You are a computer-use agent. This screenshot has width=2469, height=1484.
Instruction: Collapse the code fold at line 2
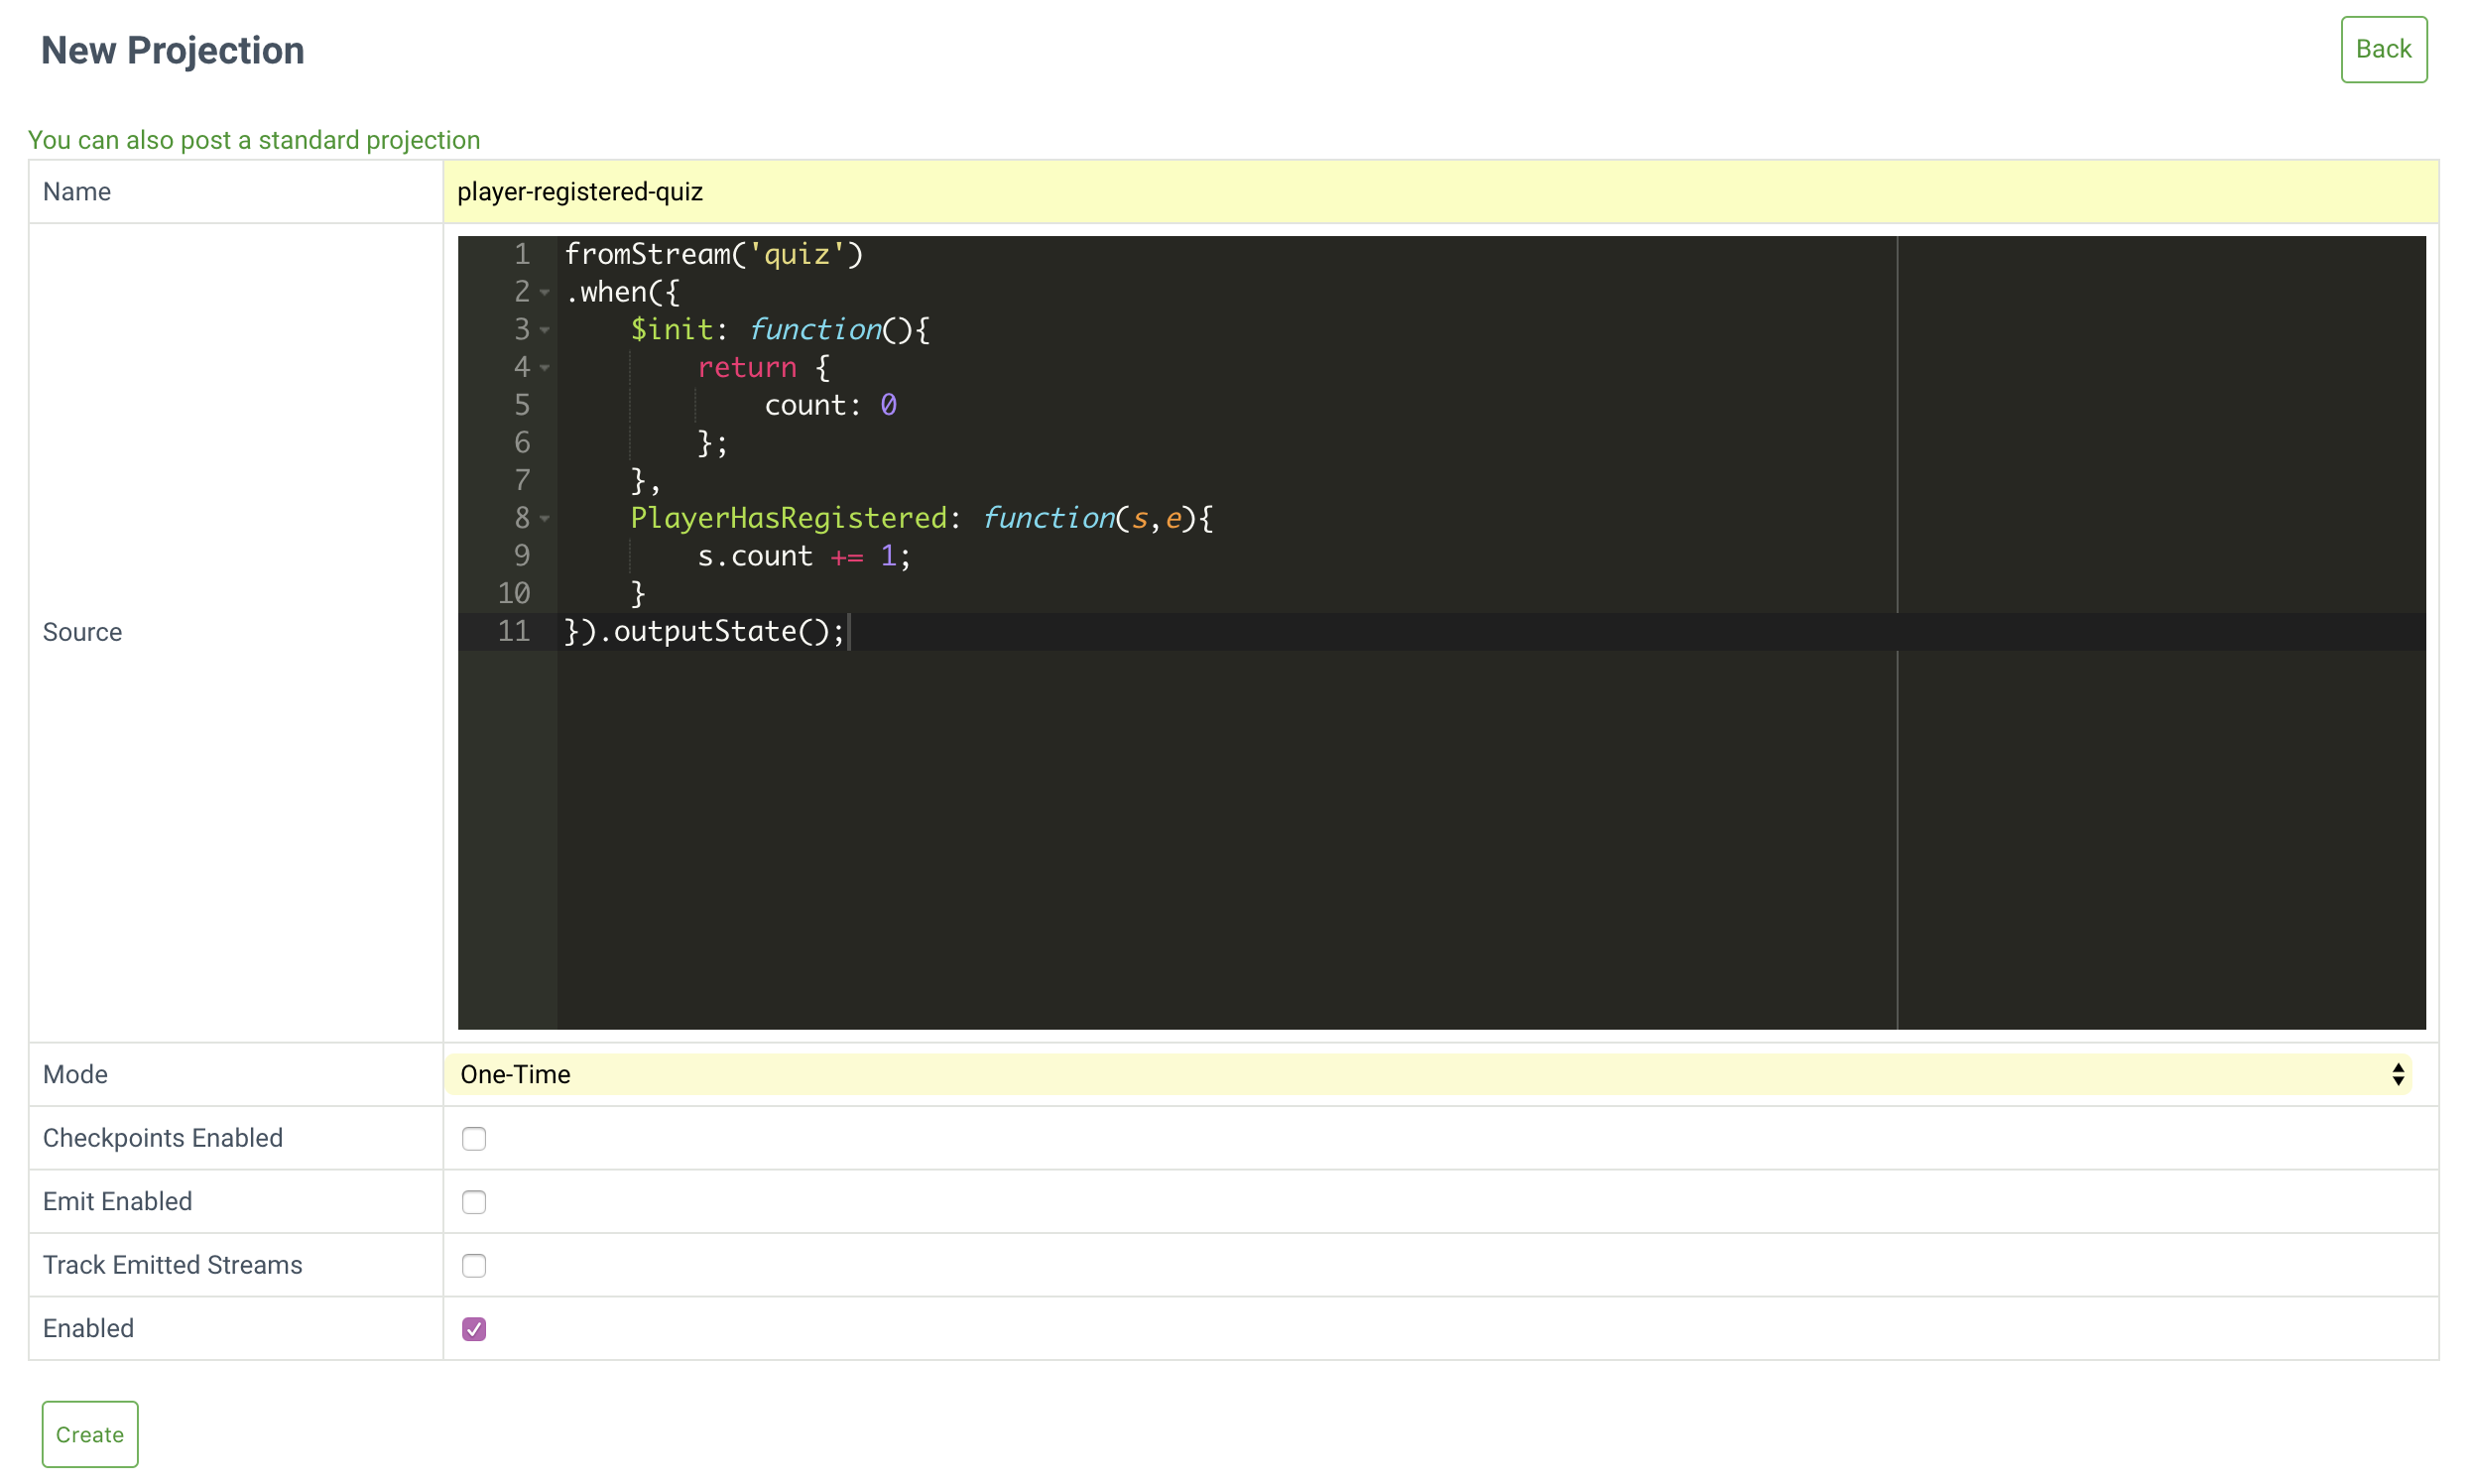pyautogui.click(x=545, y=293)
